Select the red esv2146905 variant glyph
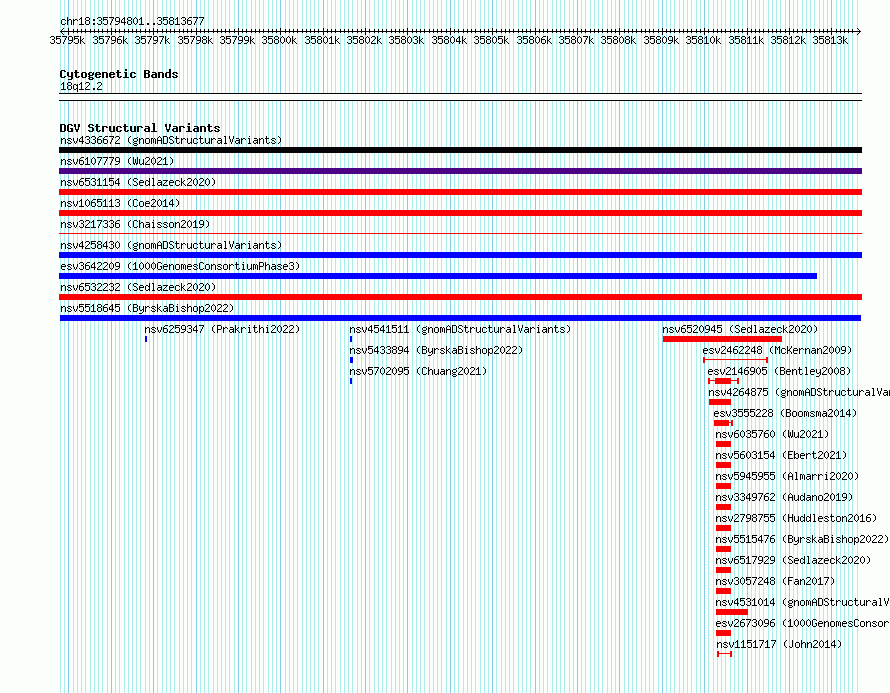 [723, 381]
